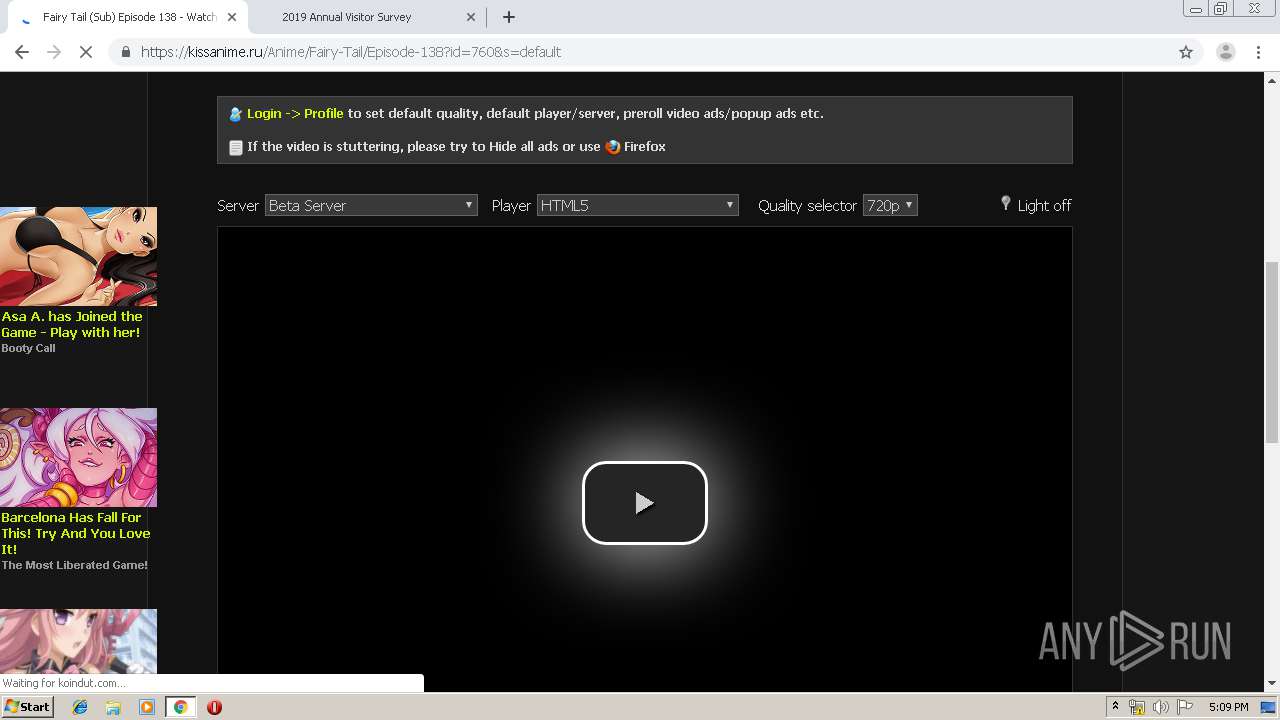
Task: View site security info via lock icon
Action: click(125, 52)
